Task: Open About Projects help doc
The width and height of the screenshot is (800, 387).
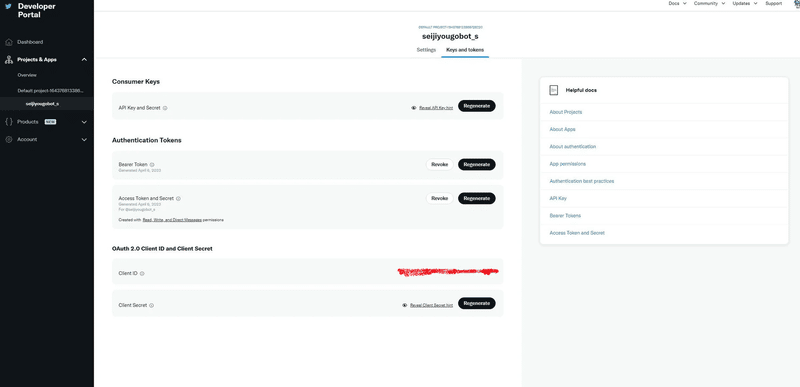Action: click(x=566, y=112)
